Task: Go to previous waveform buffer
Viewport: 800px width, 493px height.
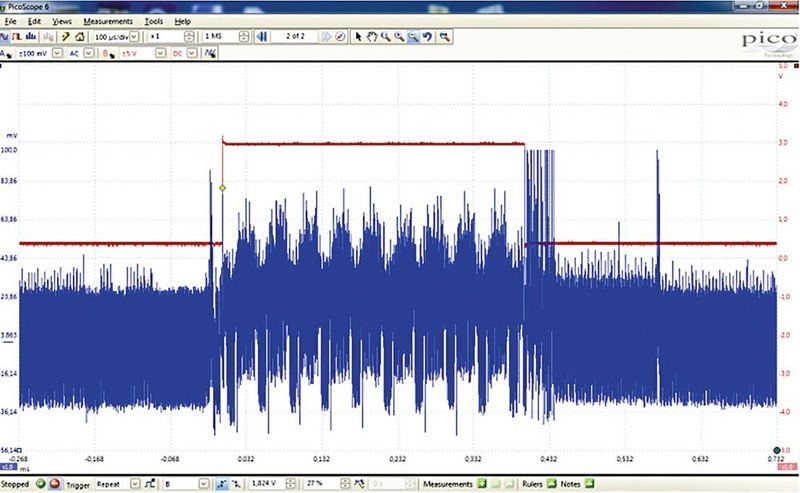Action: pos(261,36)
